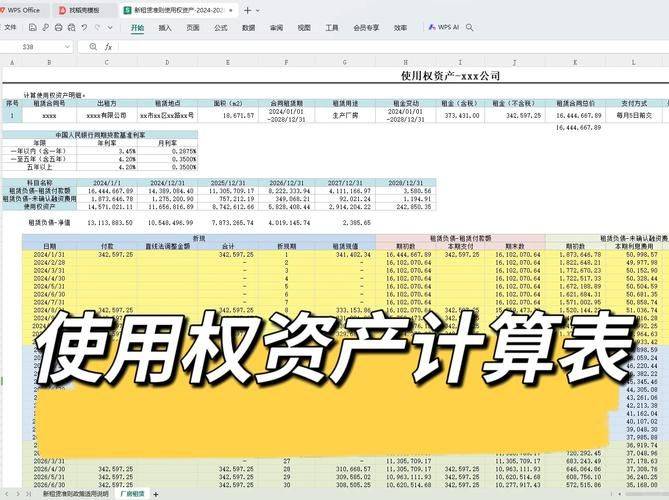The width and height of the screenshot is (669, 500).
Task: Select the 效率 ribbon tab
Action: coord(400,28)
